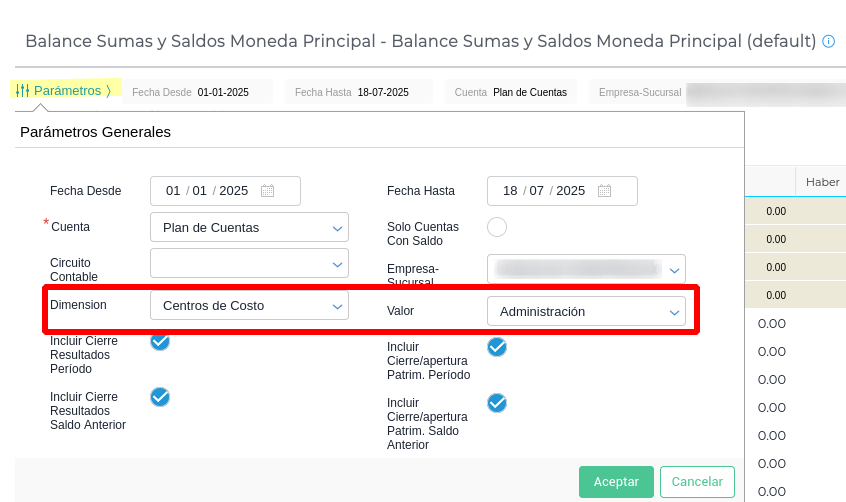This screenshot has height=502, width=846.
Task: Open calendar picker for Fecha Desde
Action: tap(267, 191)
